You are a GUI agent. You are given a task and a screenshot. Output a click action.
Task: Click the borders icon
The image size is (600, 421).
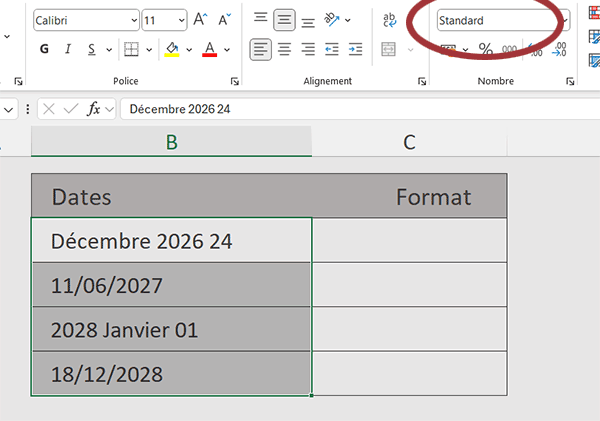coord(131,49)
